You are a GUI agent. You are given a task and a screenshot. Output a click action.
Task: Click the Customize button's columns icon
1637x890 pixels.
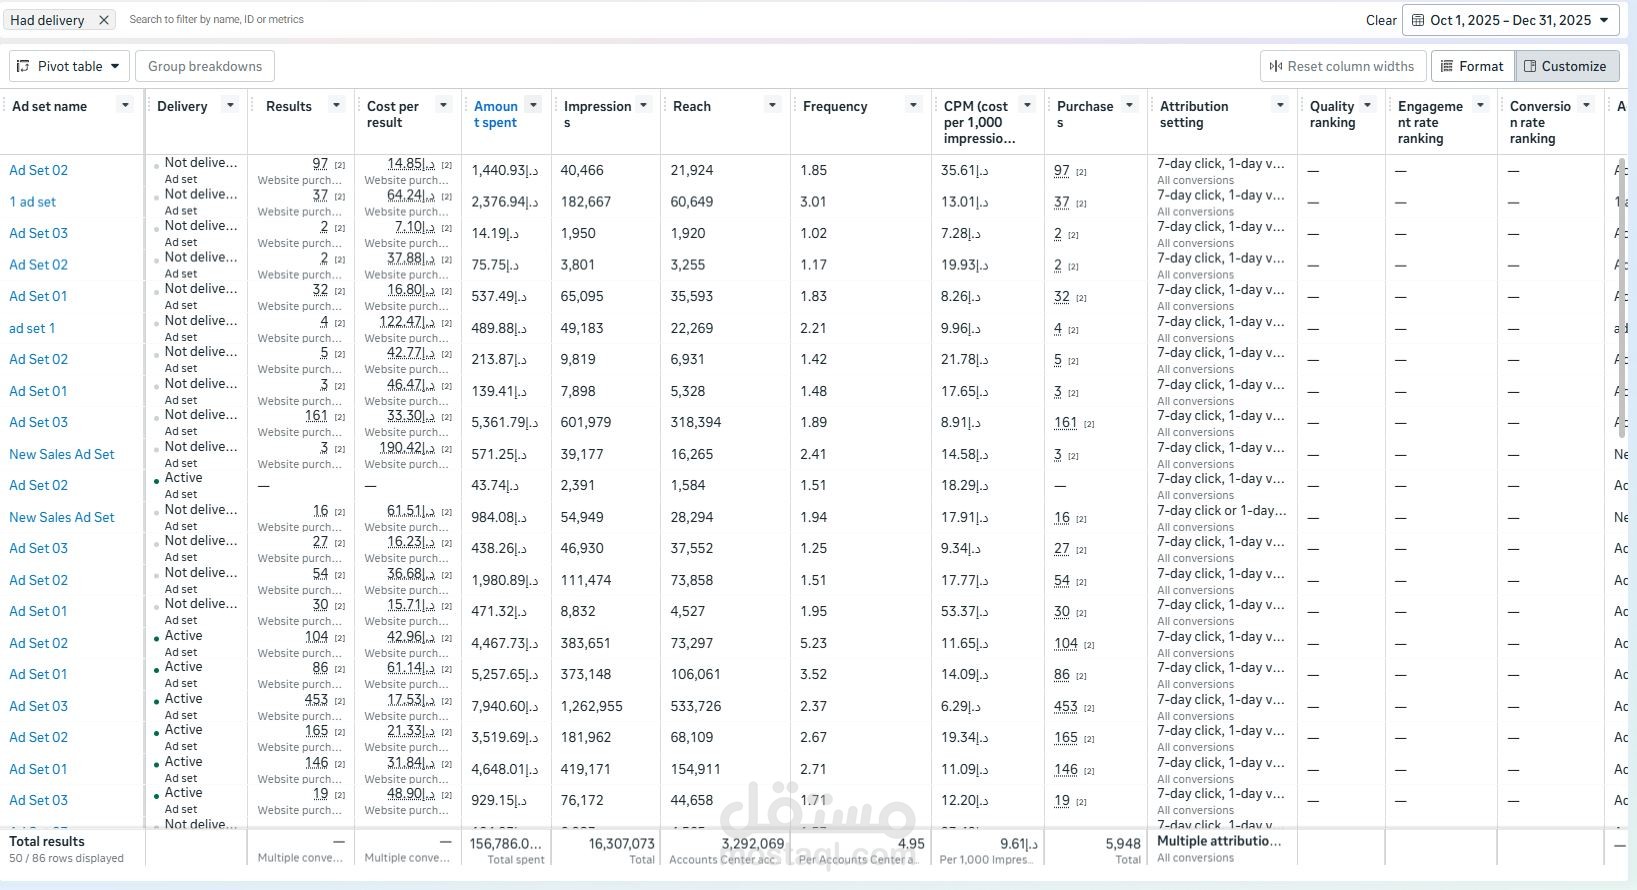1529,66
